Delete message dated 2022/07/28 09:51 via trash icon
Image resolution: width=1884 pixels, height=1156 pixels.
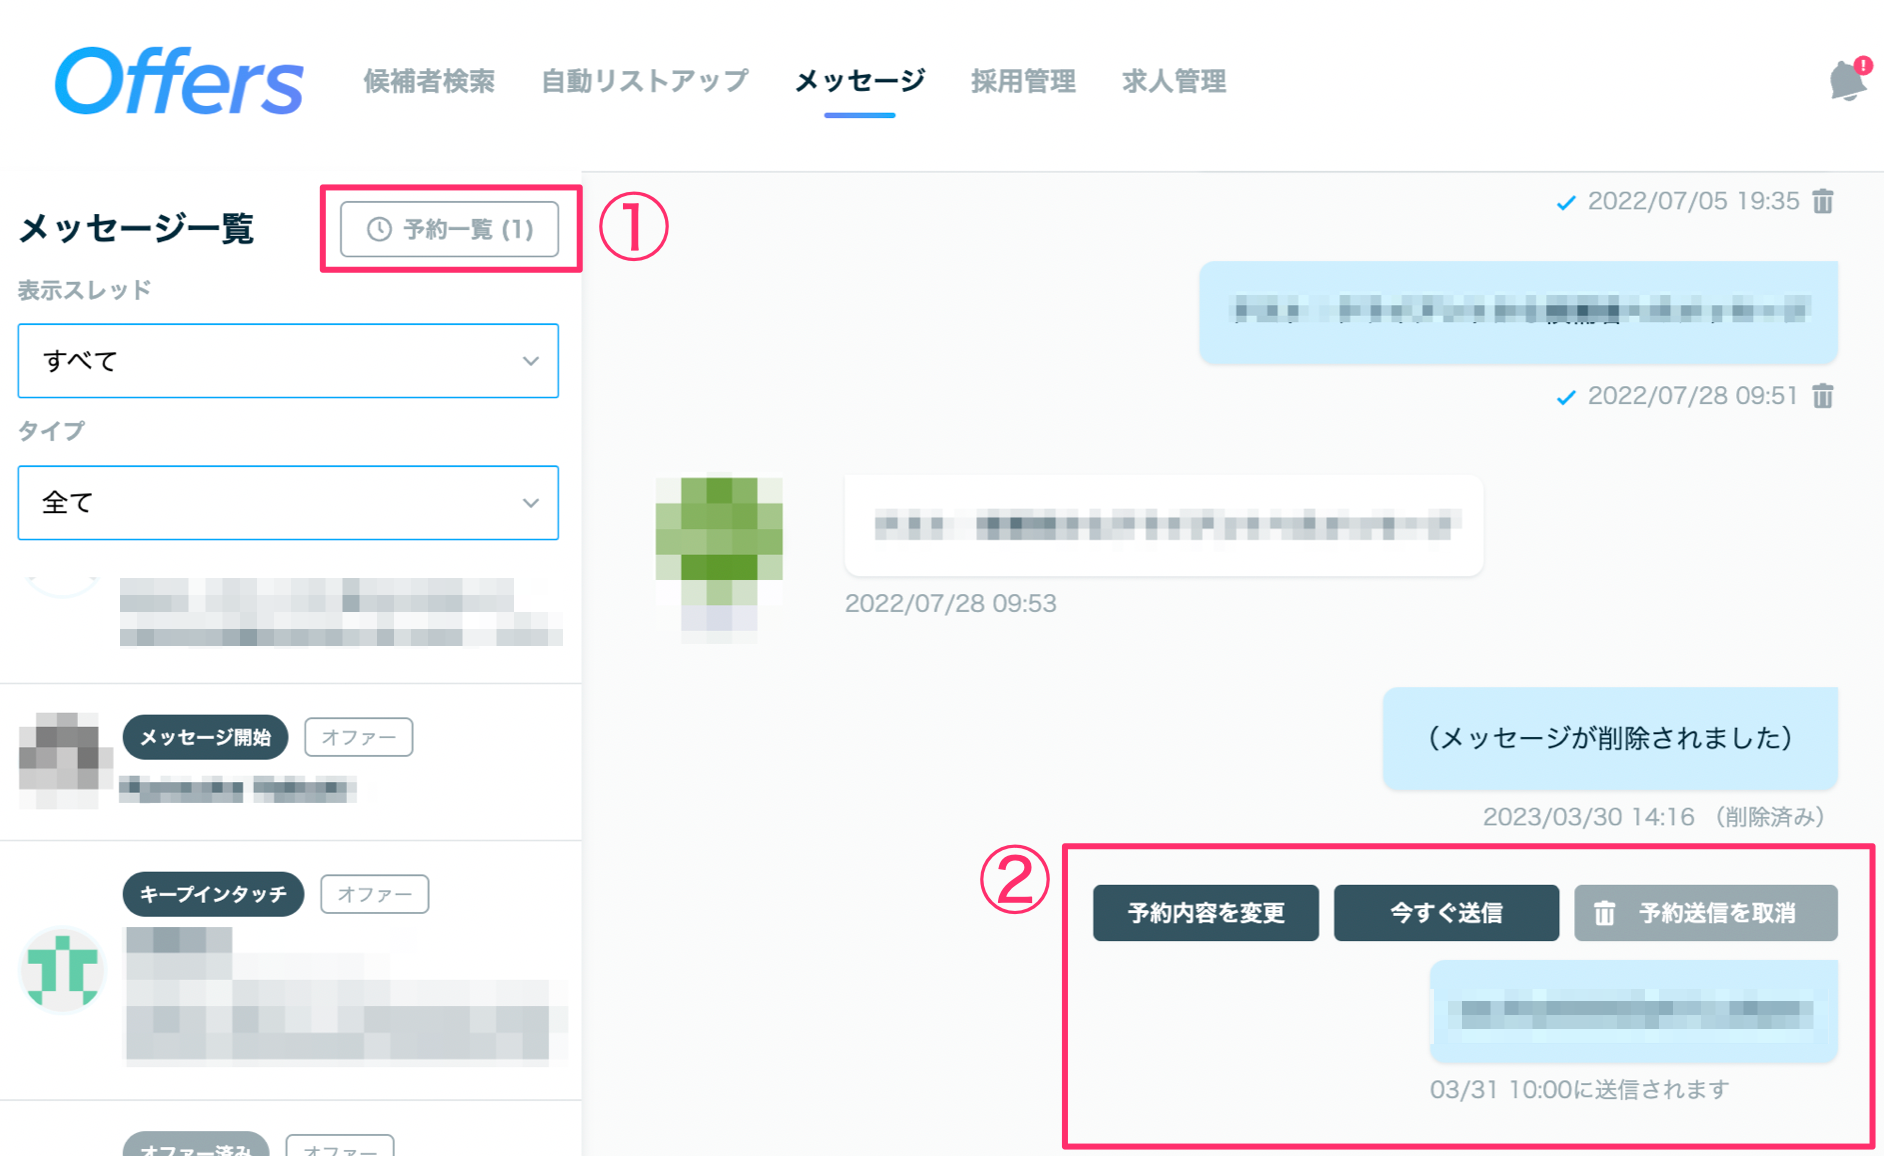click(x=1823, y=396)
